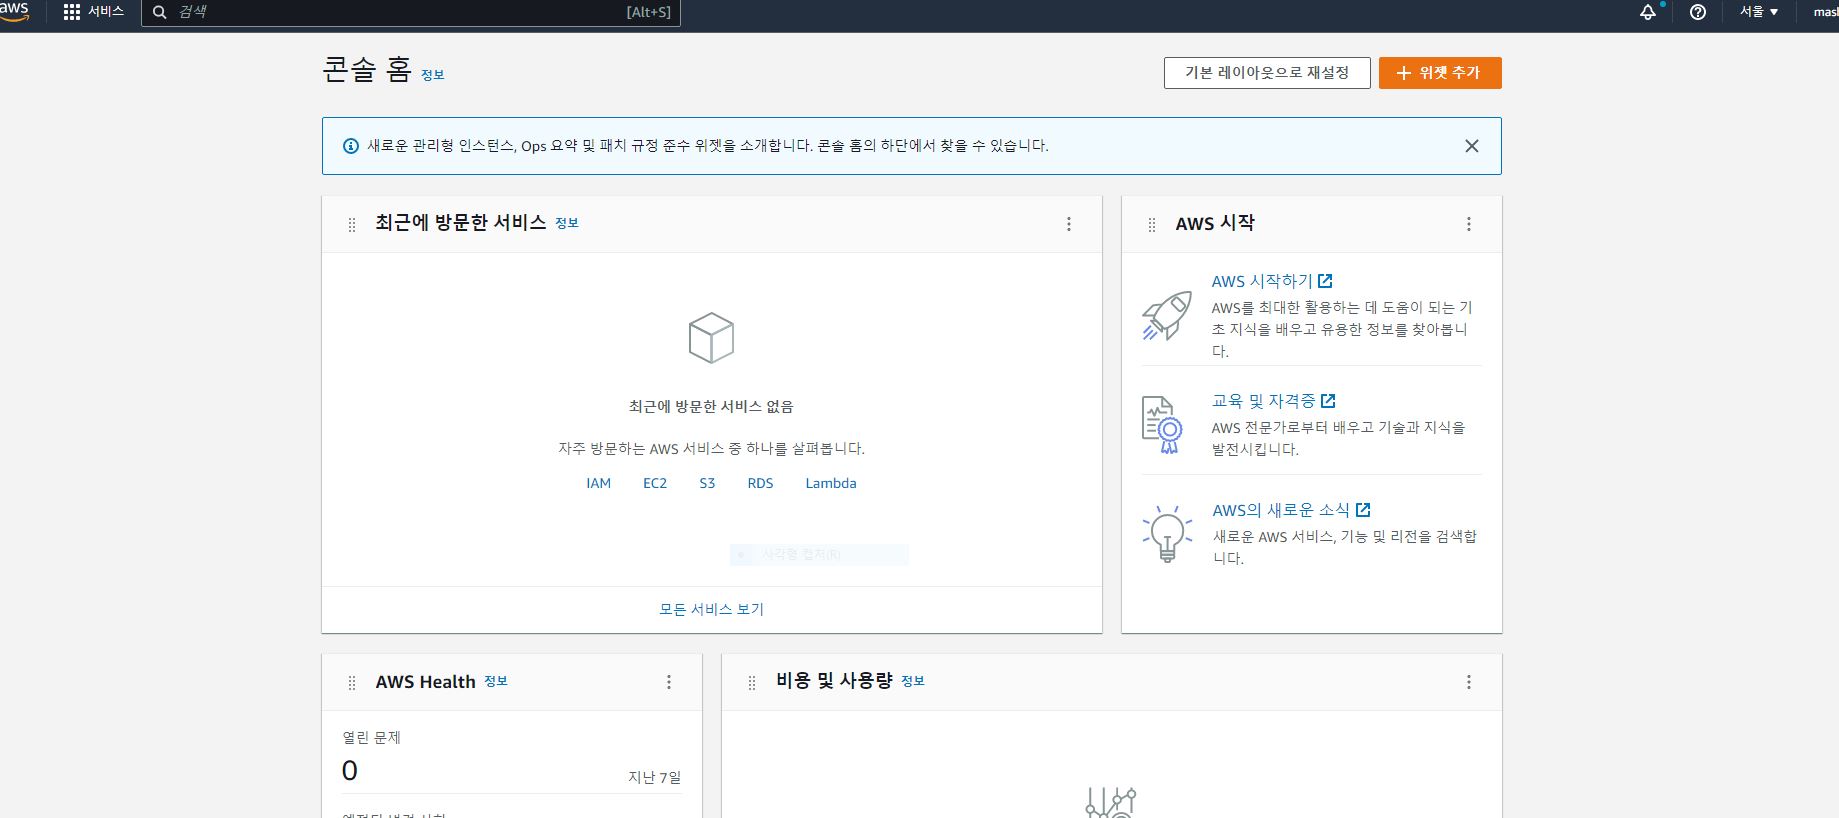1839x818 pixels.
Task: Dismiss the info banner with X
Action: pyautogui.click(x=1472, y=146)
